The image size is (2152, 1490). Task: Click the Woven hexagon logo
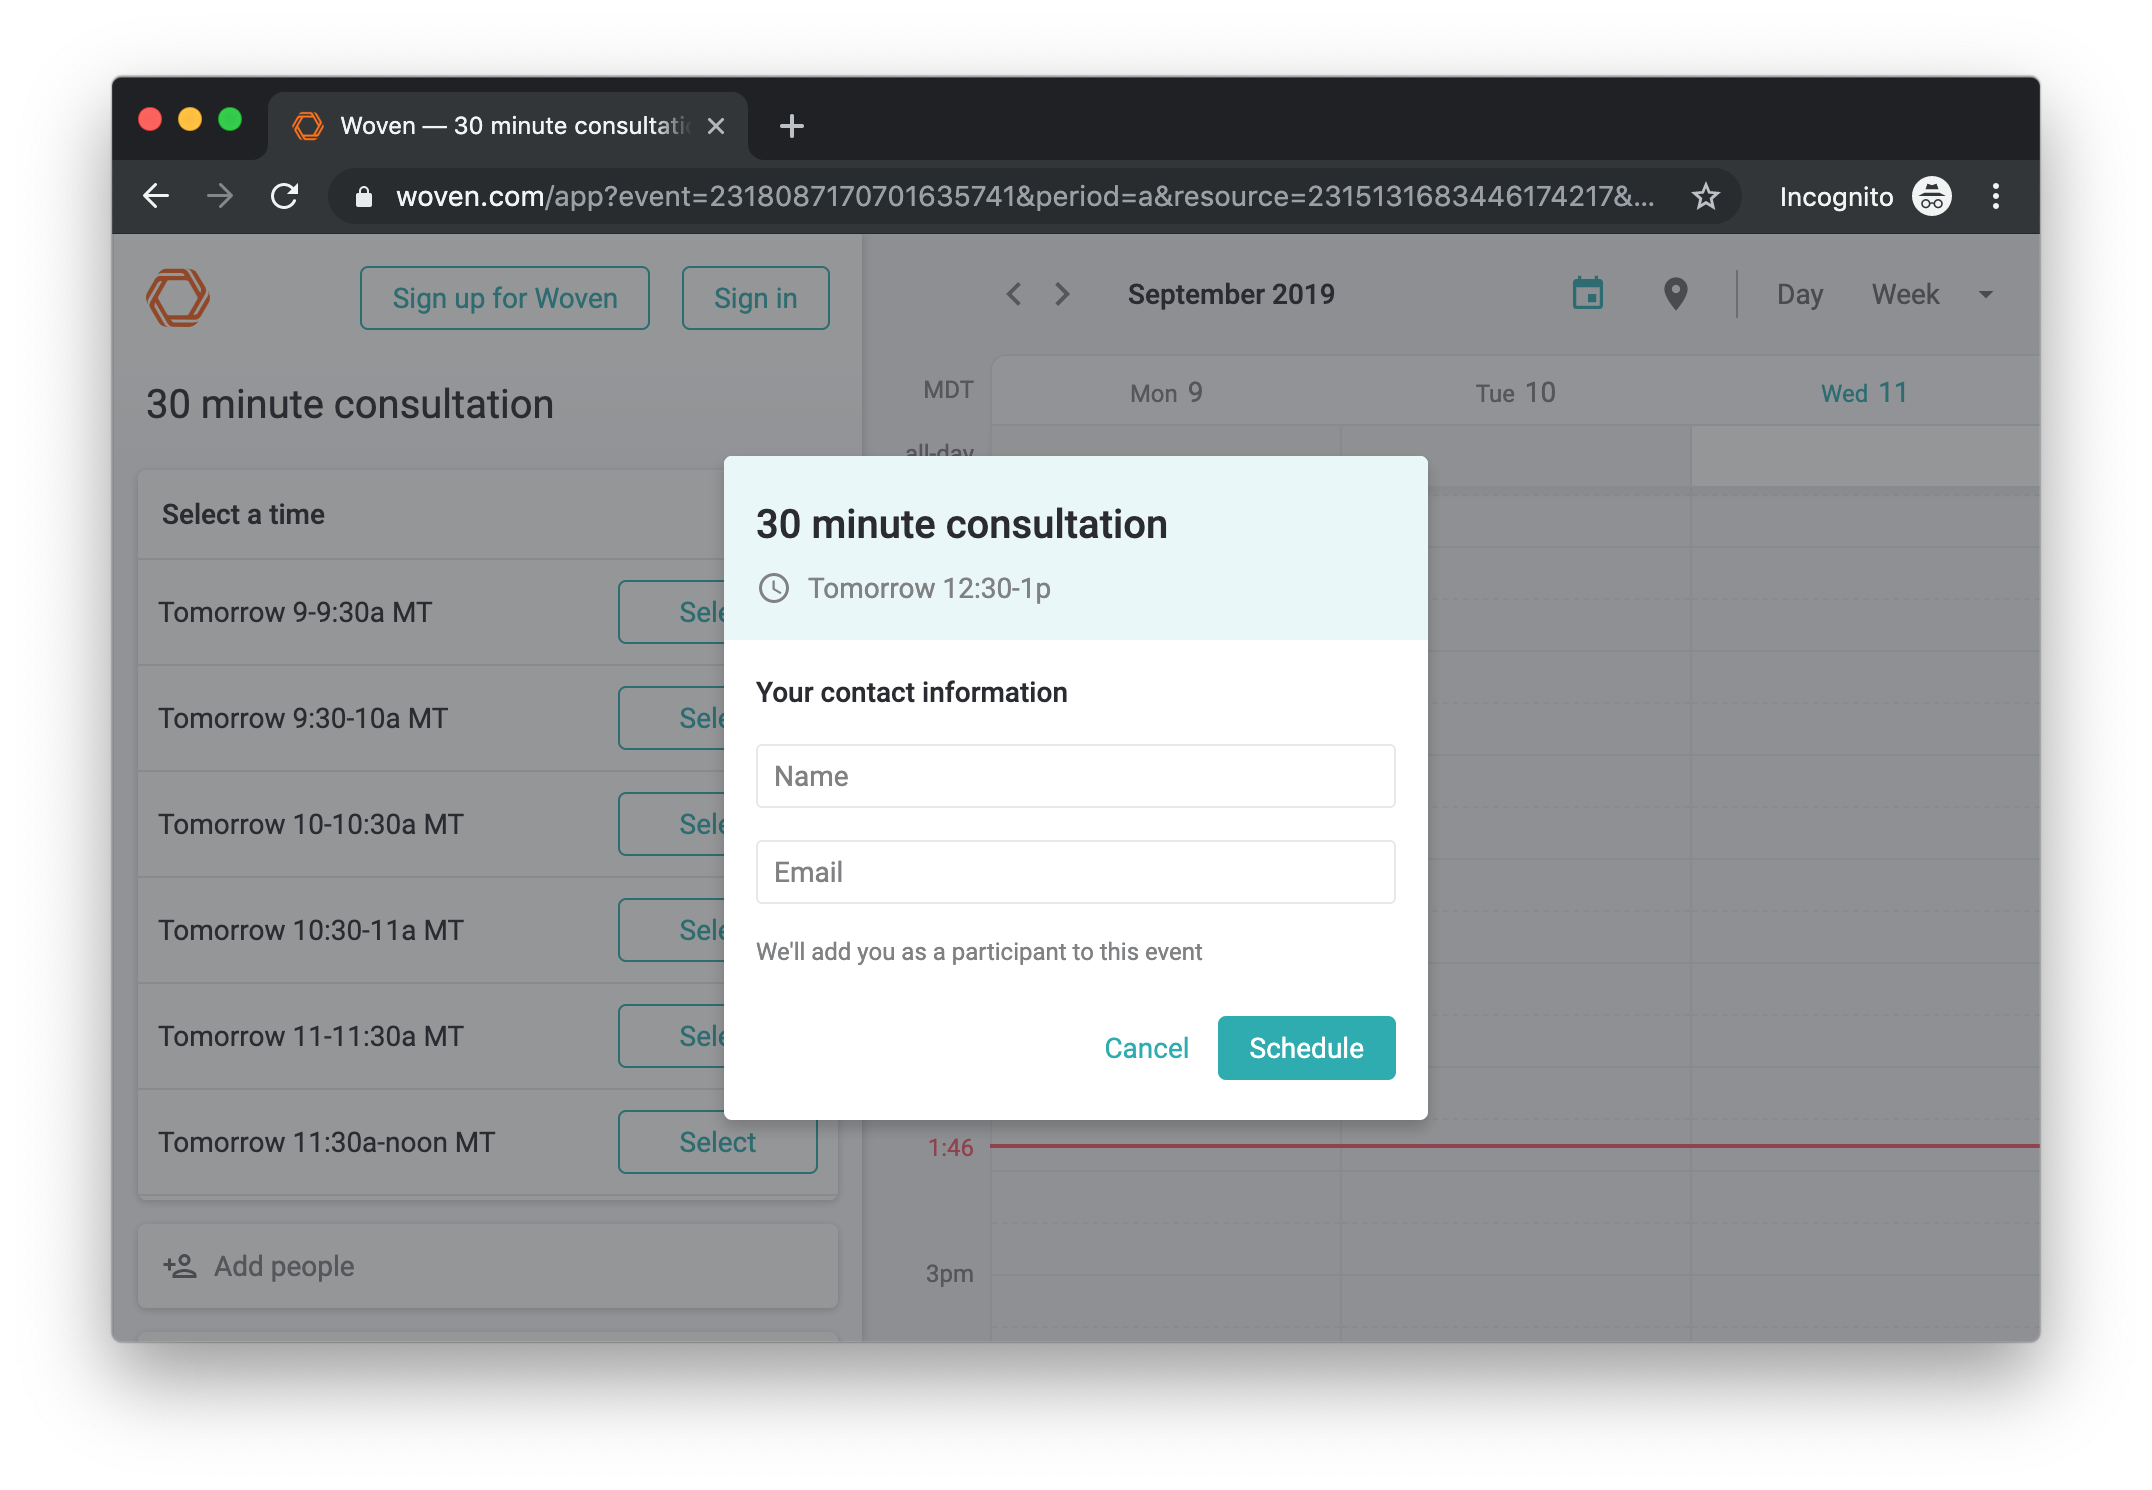click(x=178, y=297)
